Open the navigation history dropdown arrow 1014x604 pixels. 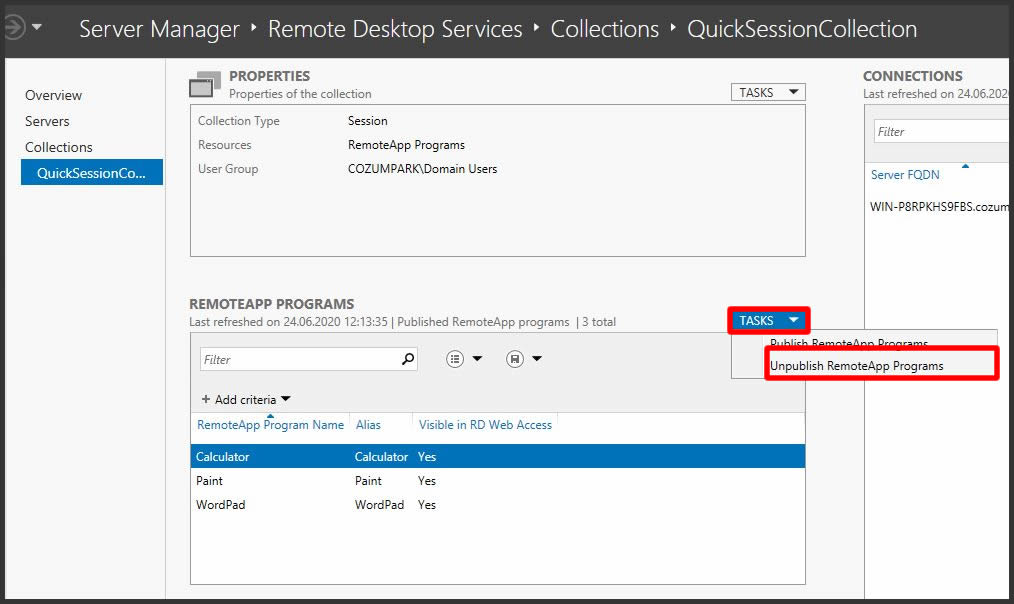point(37,27)
